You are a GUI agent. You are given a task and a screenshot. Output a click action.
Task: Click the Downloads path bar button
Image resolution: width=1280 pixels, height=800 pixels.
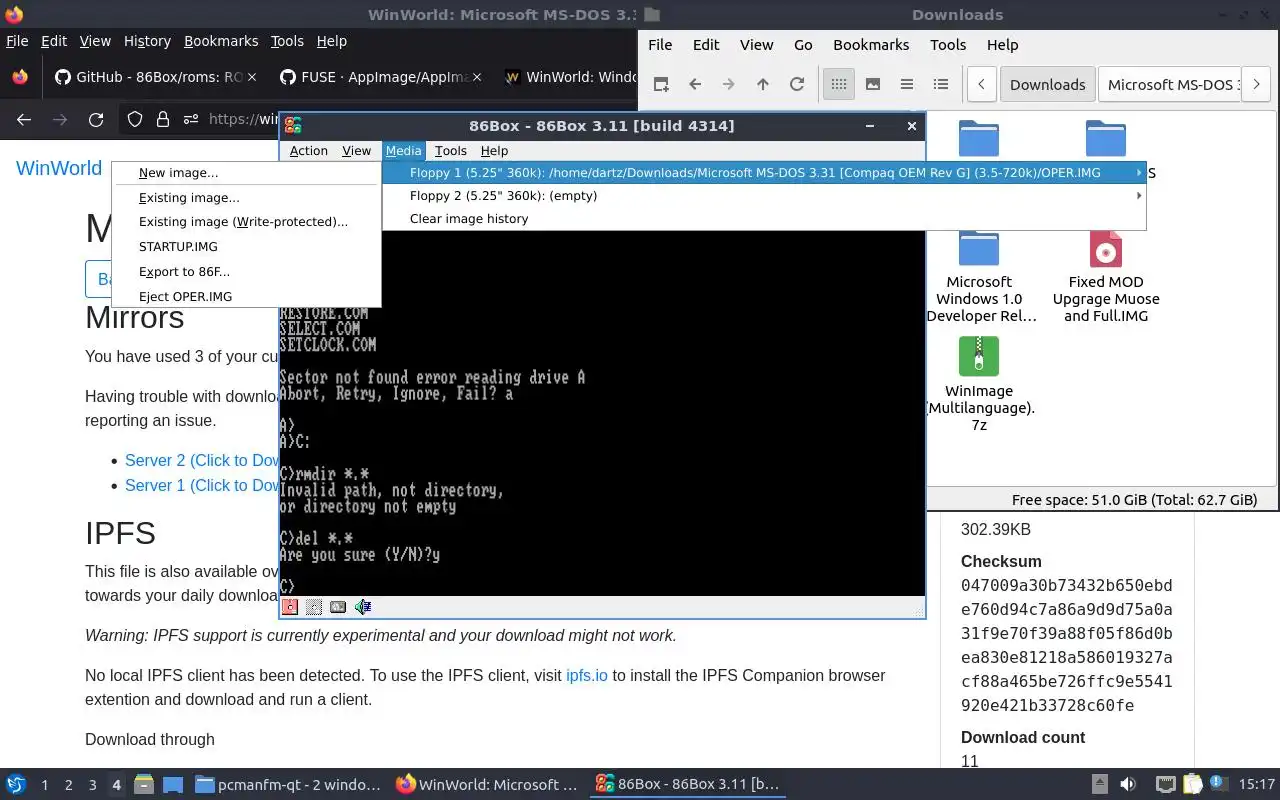click(x=1047, y=84)
